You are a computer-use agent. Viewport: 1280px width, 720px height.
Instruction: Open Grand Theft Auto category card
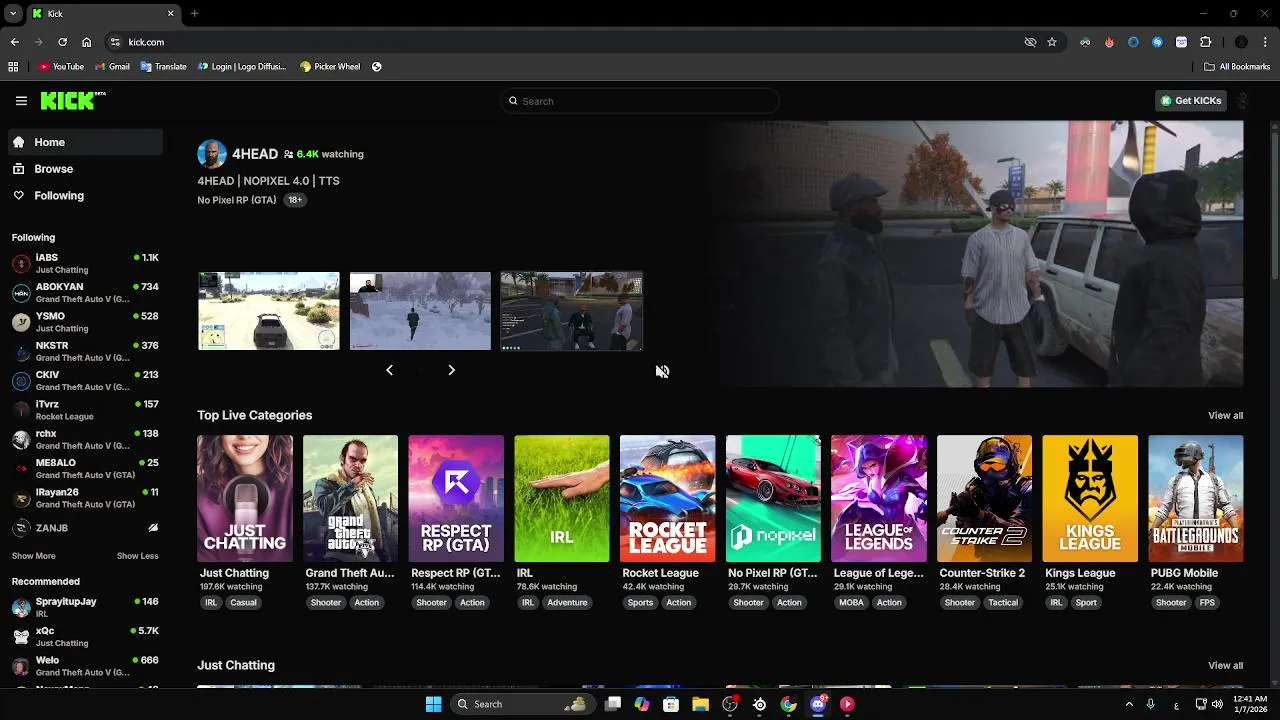[350, 498]
